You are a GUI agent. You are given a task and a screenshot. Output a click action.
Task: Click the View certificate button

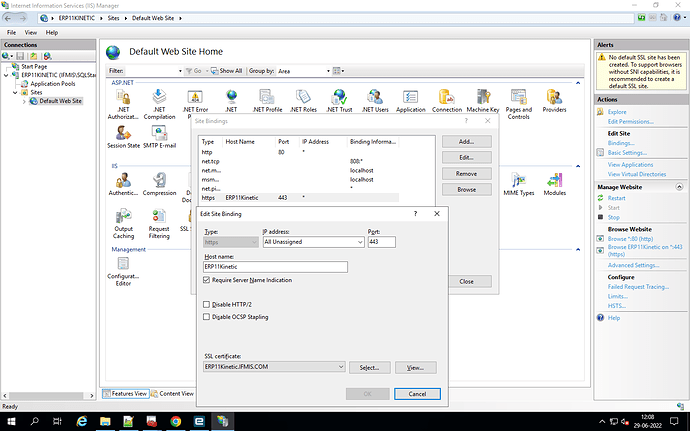(x=415, y=368)
